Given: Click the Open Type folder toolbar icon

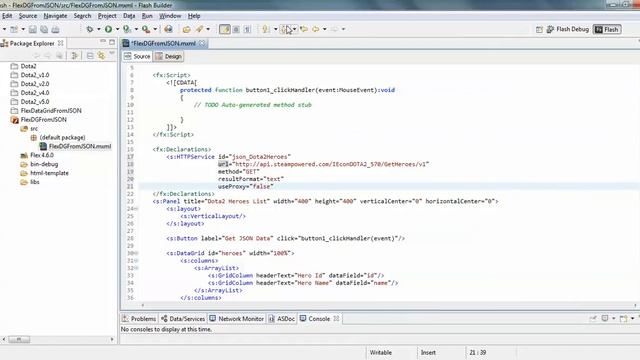Looking at the screenshot, I should (x=187, y=29).
